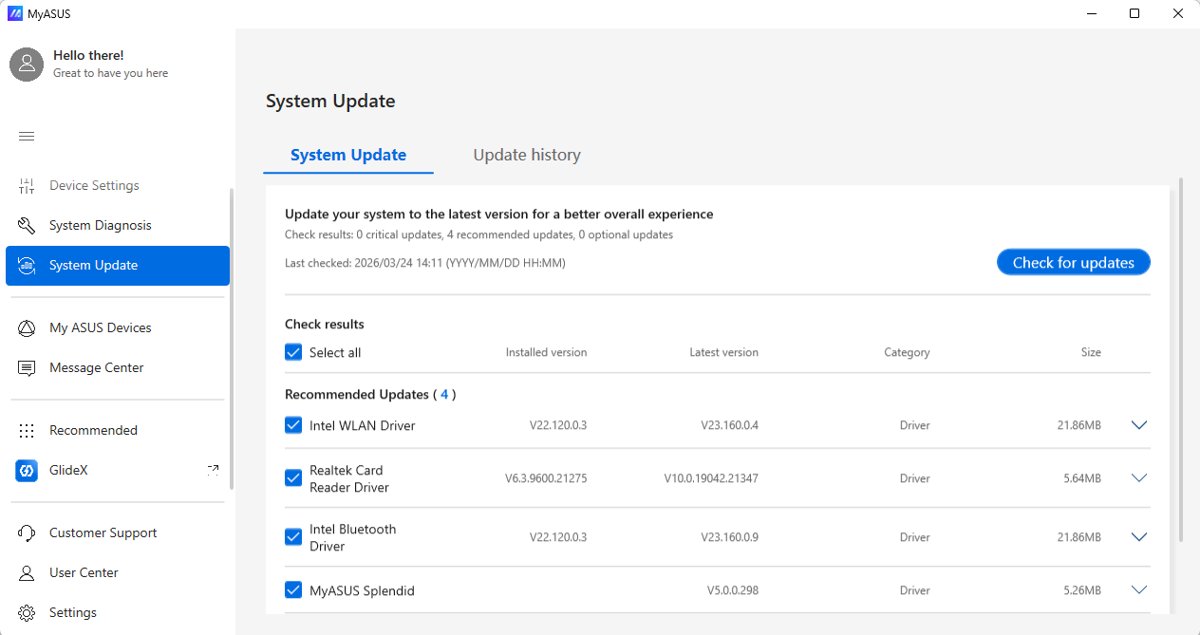Click the Message Center chat icon

tap(27, 368)
